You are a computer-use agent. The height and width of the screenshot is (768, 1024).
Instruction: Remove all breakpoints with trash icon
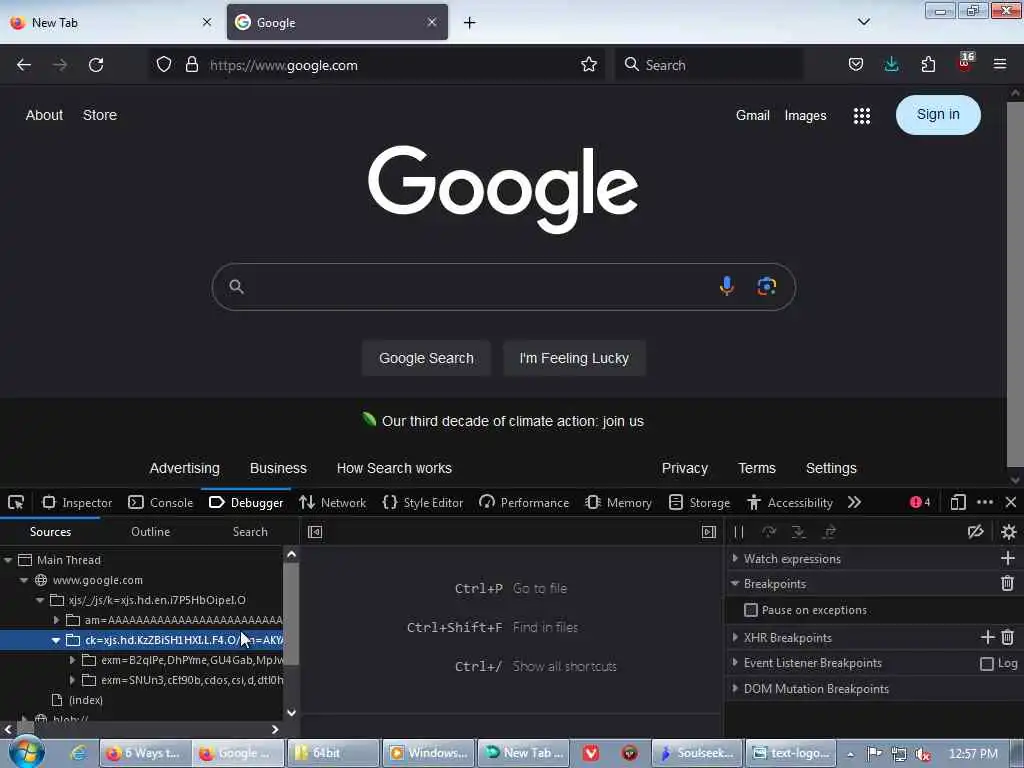(x=1007, y=583)
